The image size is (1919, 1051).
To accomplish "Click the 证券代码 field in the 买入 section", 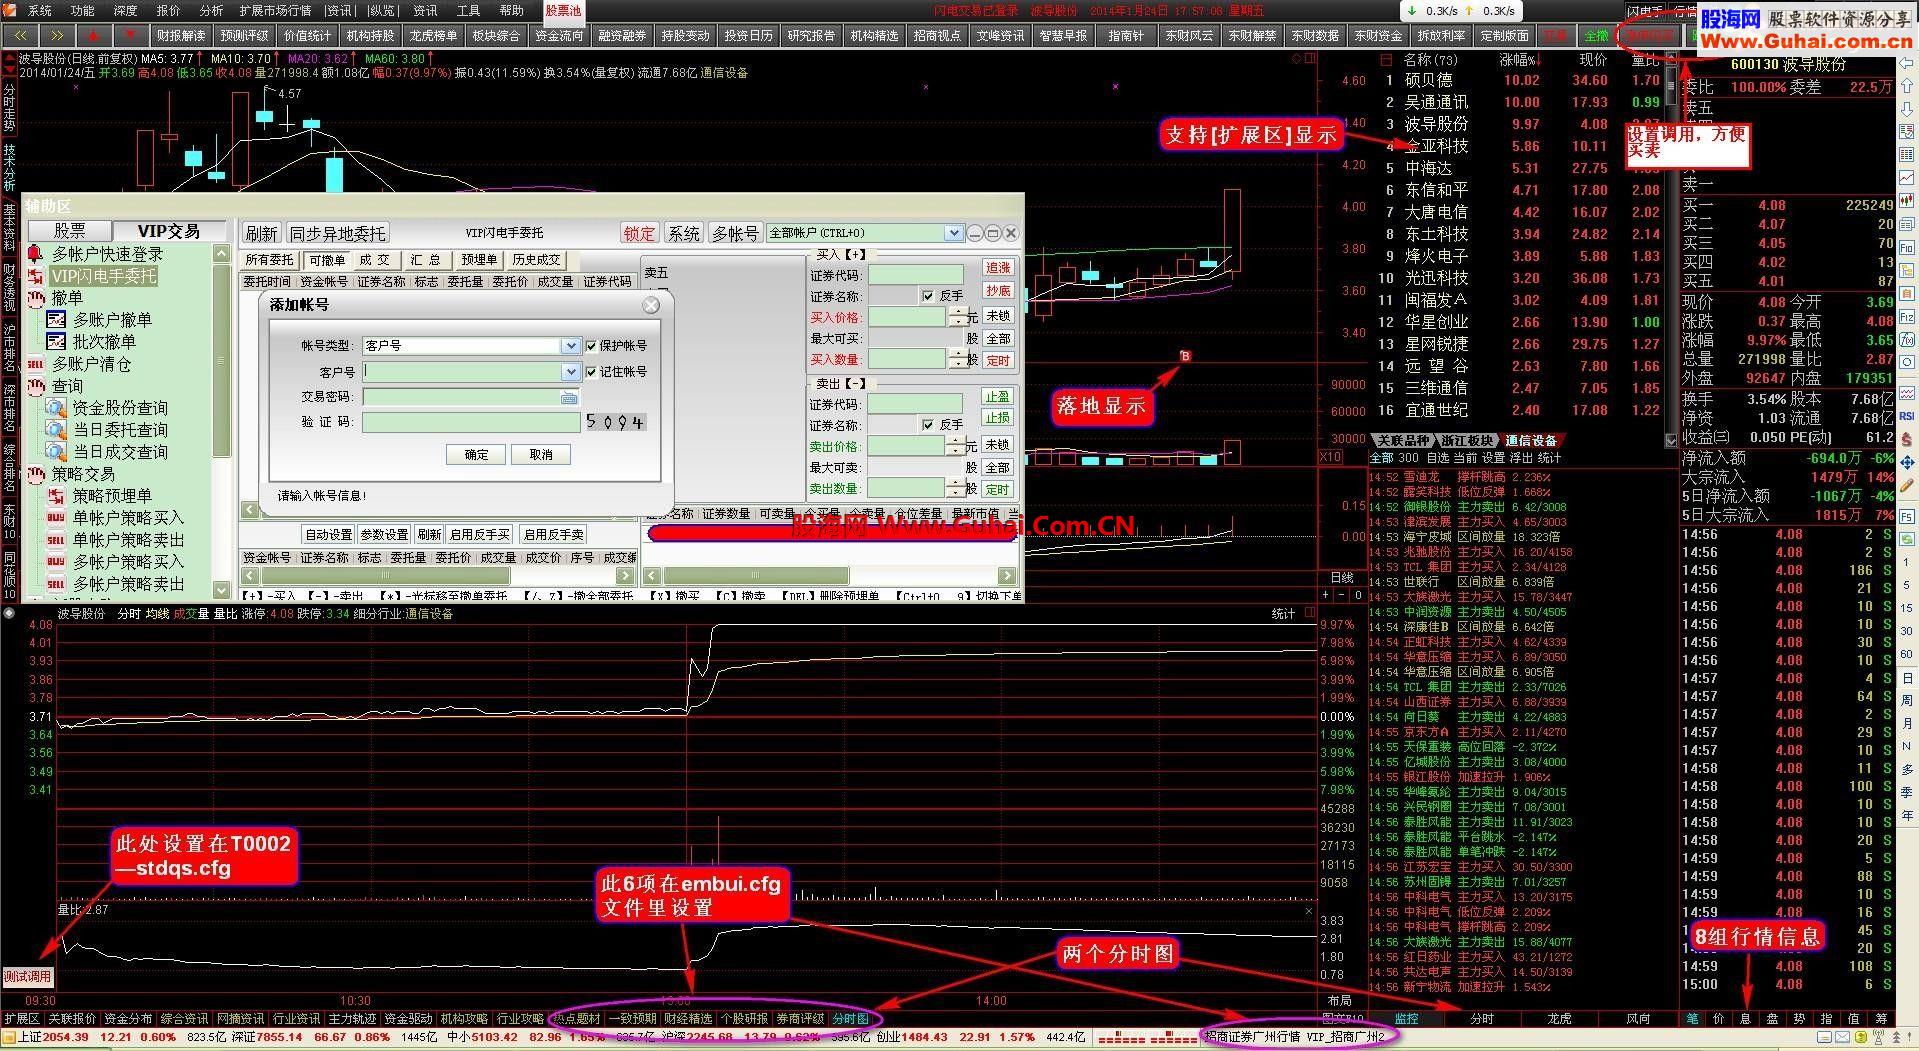I will [x=915, y=275].
